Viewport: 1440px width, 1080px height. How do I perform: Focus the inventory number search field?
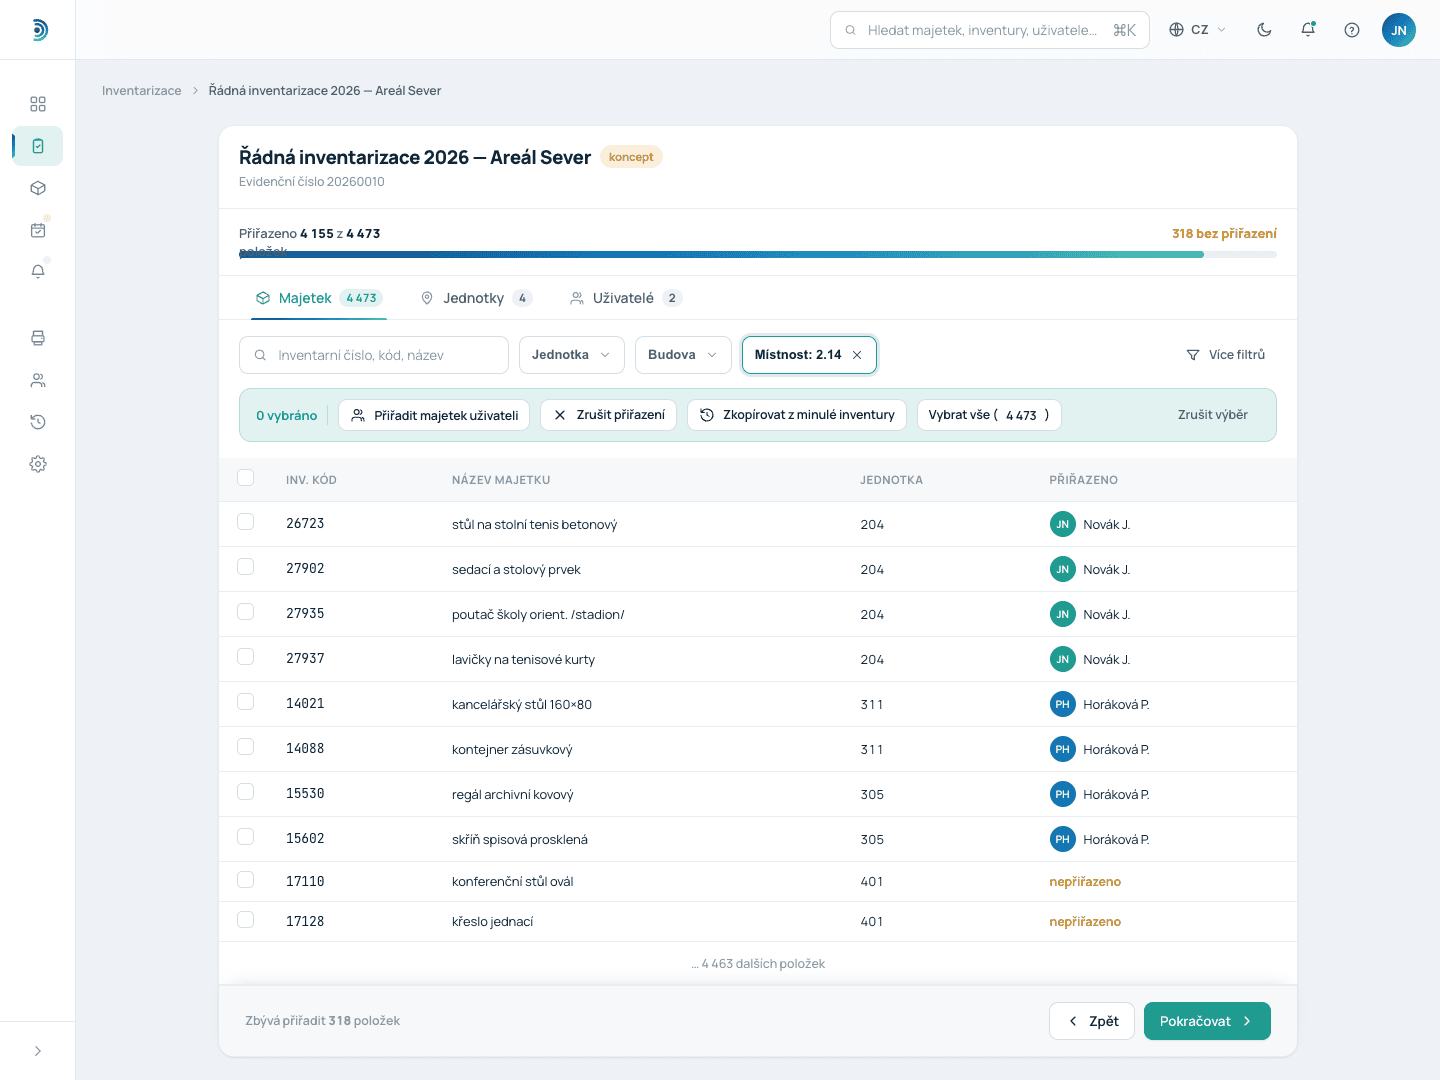point(374,355)
